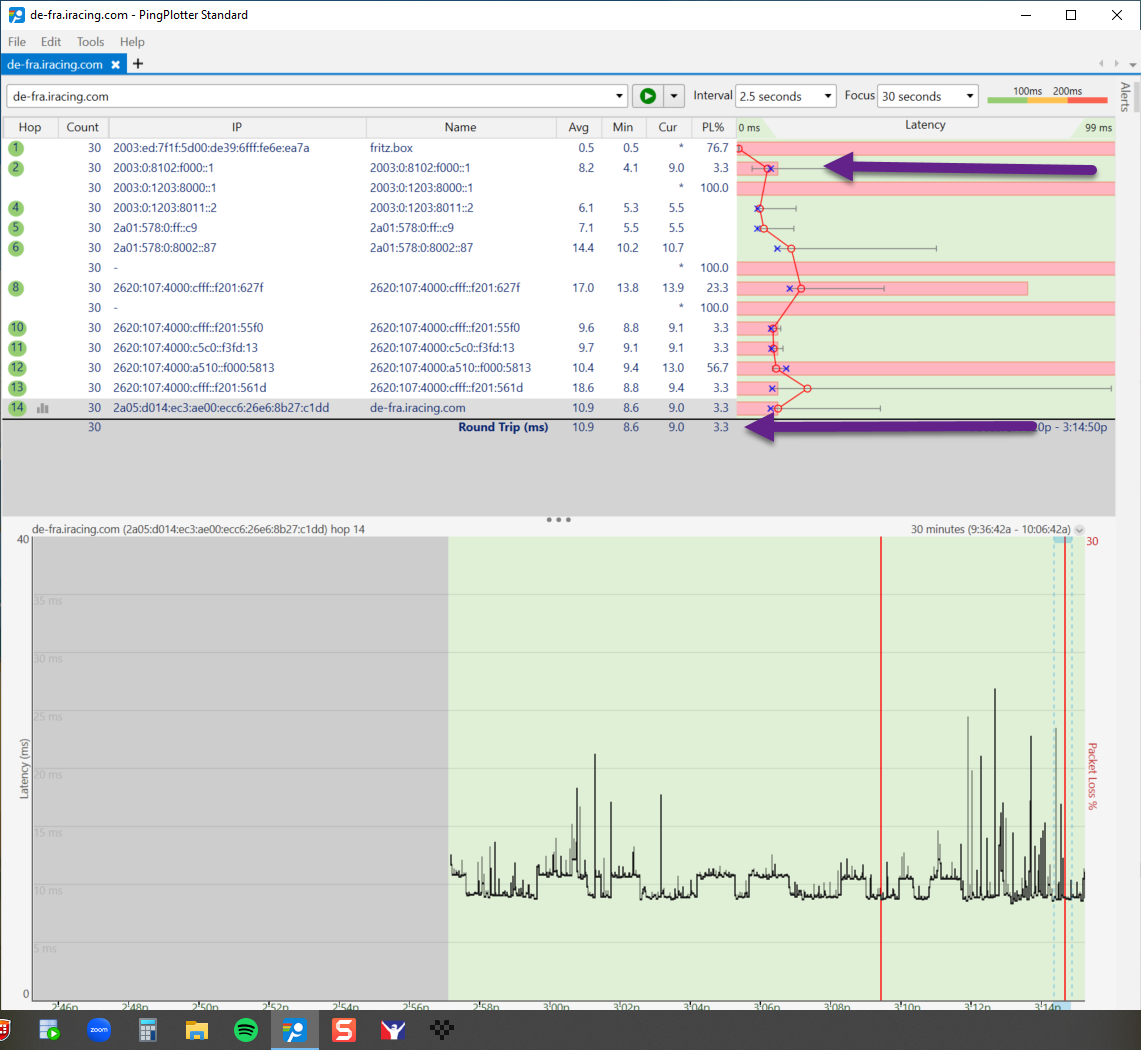1141x1052 pixels.
Task: Open the Tools menu
Action: pos(90,41)
